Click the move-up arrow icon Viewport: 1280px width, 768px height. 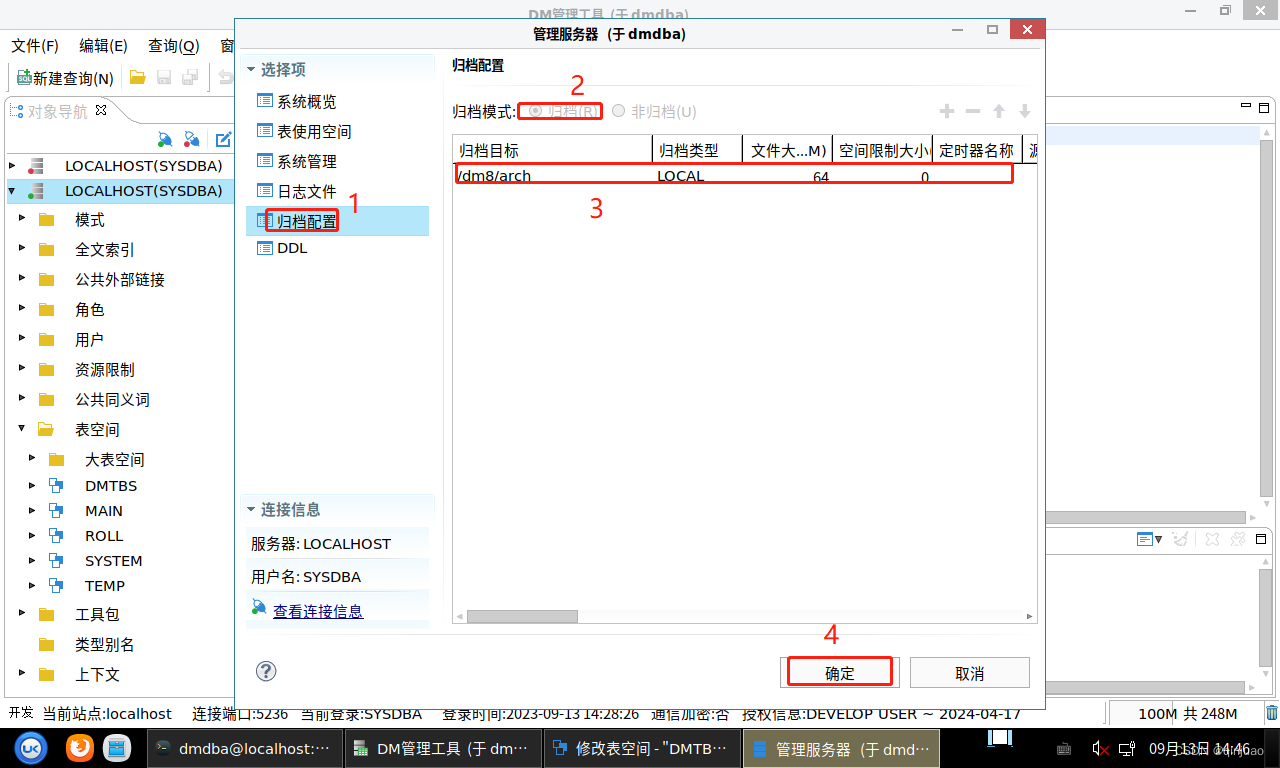coord(999,111)
